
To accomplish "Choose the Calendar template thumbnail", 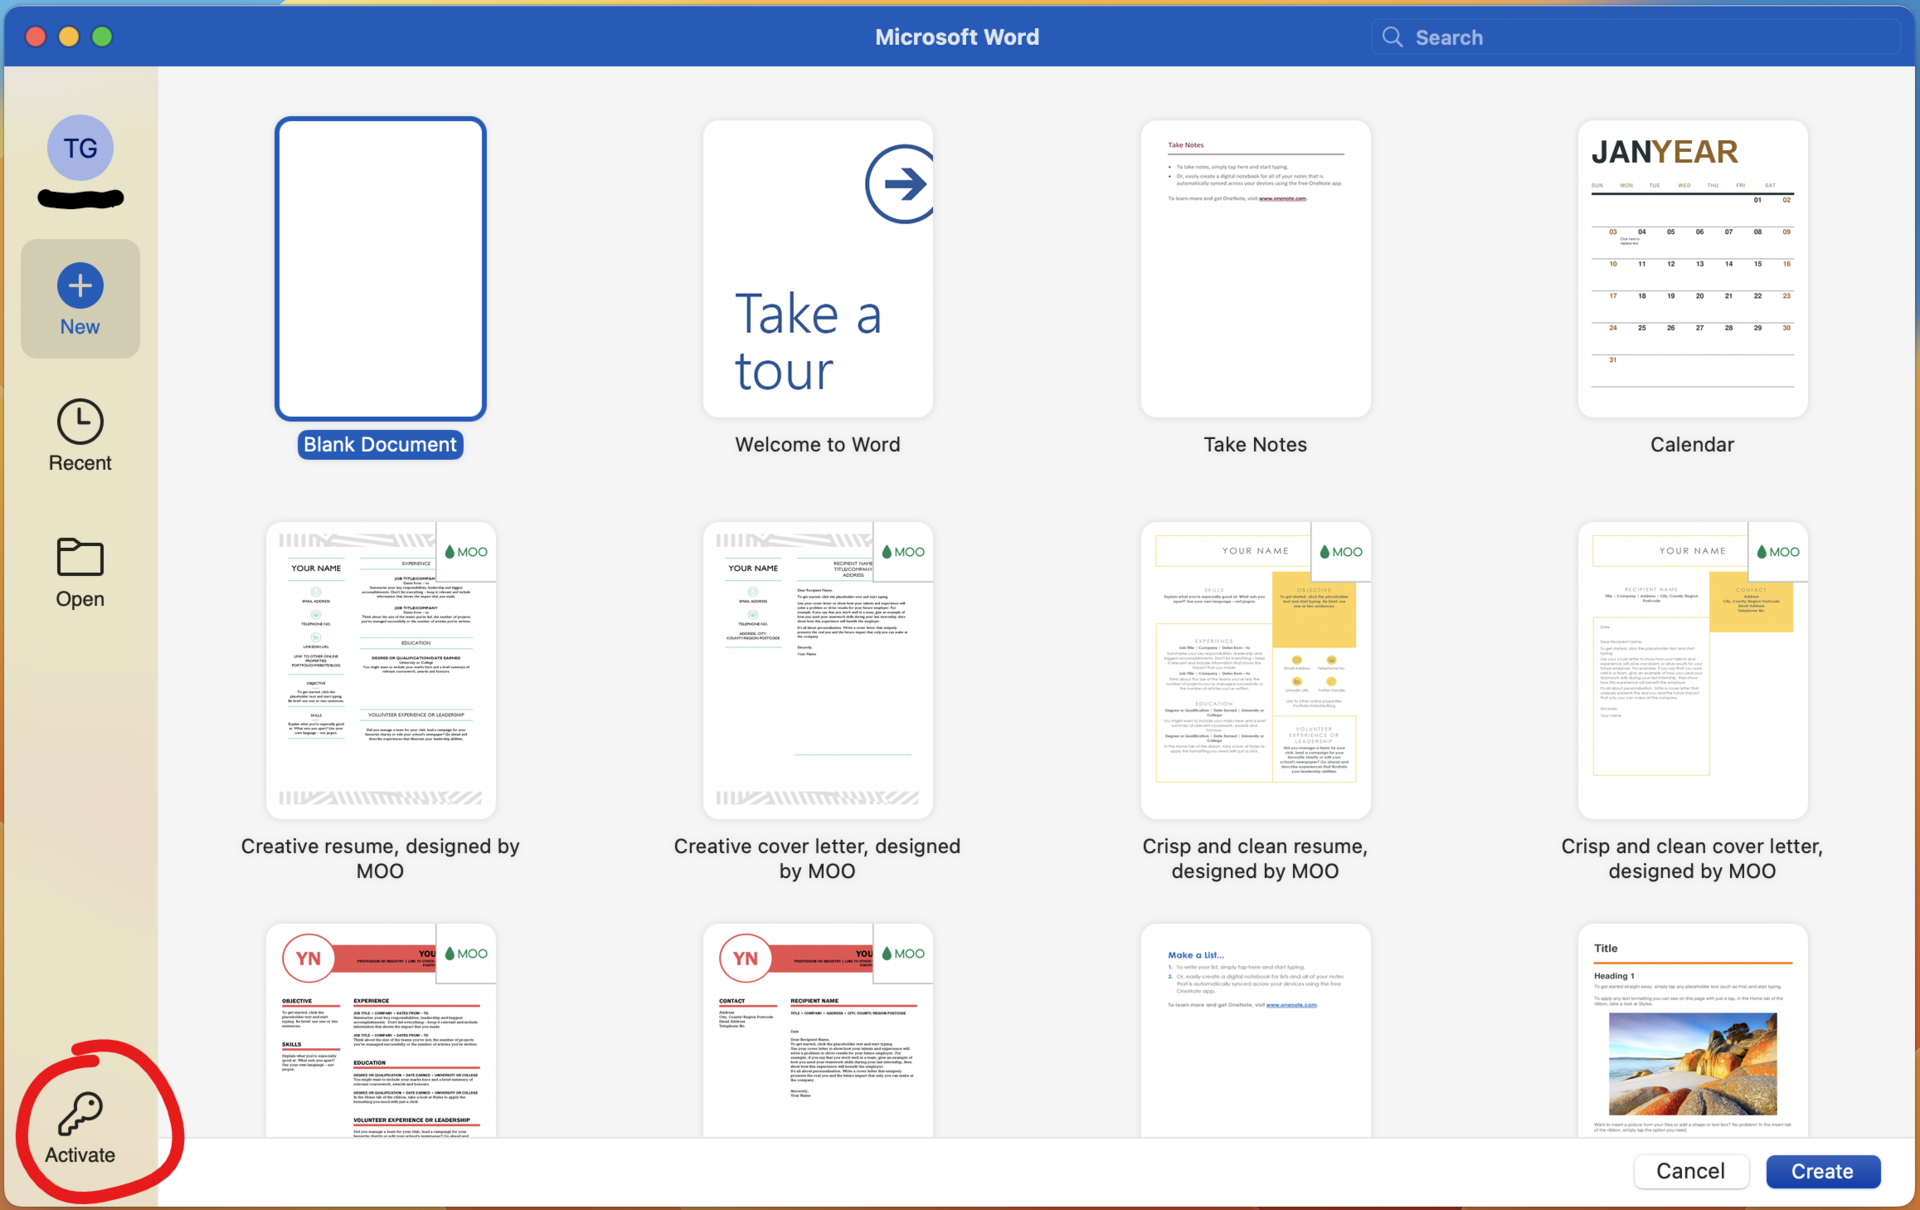I will (x=1692, y=269).
